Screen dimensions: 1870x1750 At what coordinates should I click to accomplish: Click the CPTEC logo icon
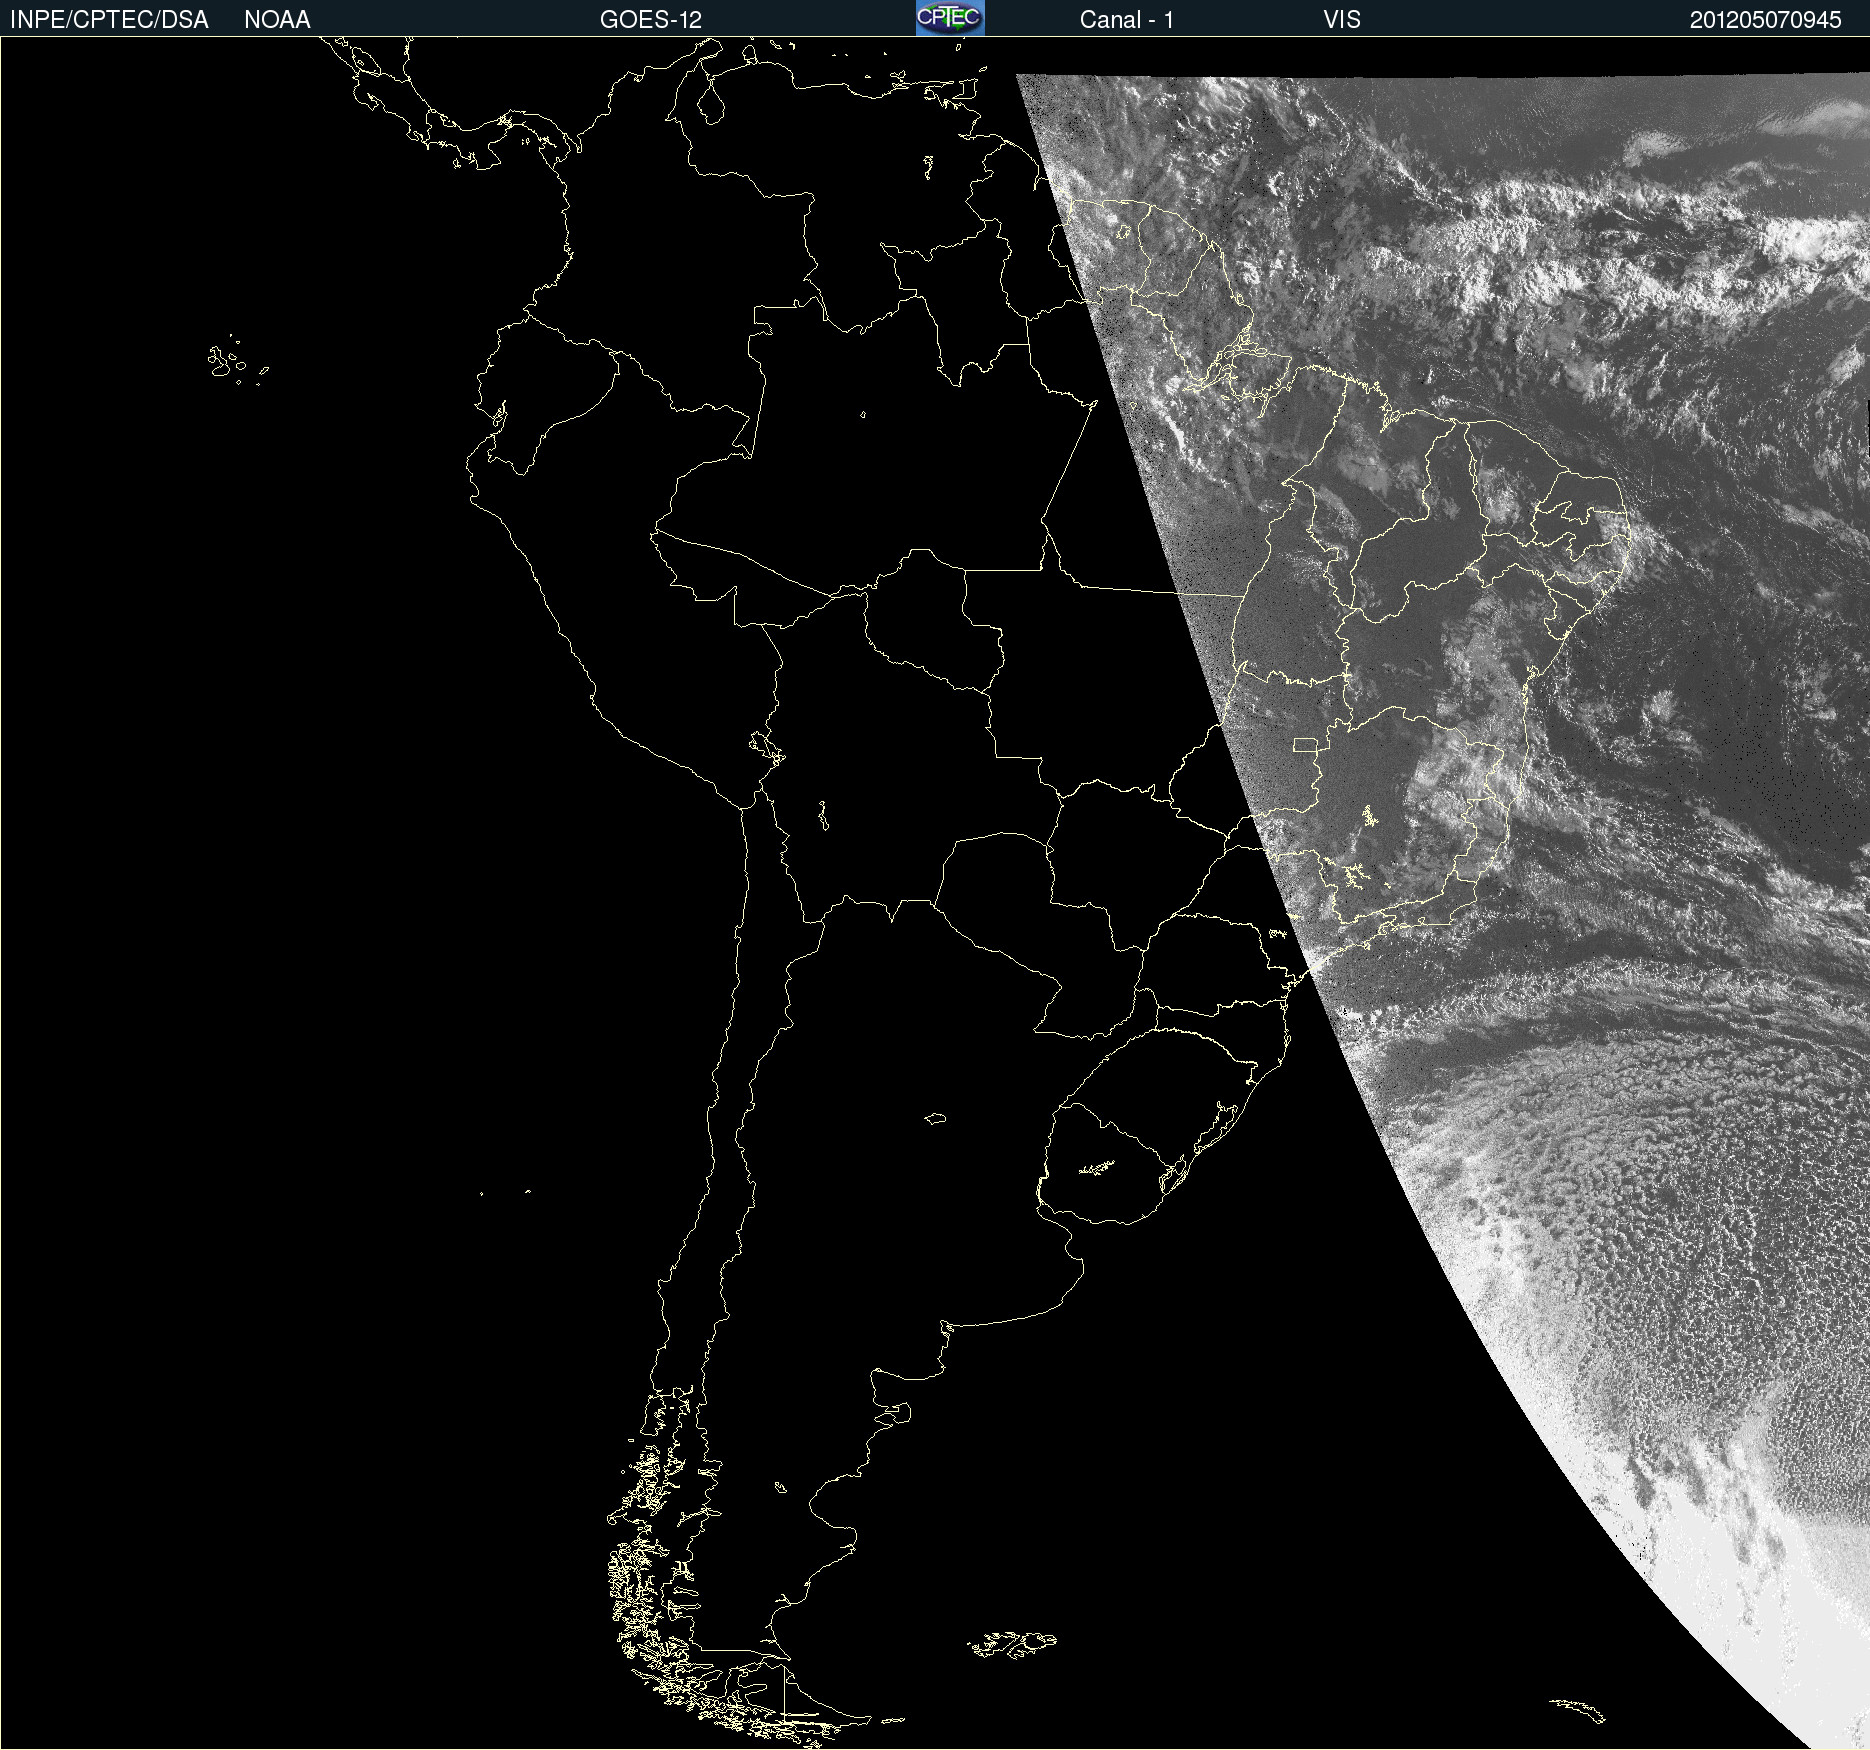pyautogui.click(x=950, y=18)
